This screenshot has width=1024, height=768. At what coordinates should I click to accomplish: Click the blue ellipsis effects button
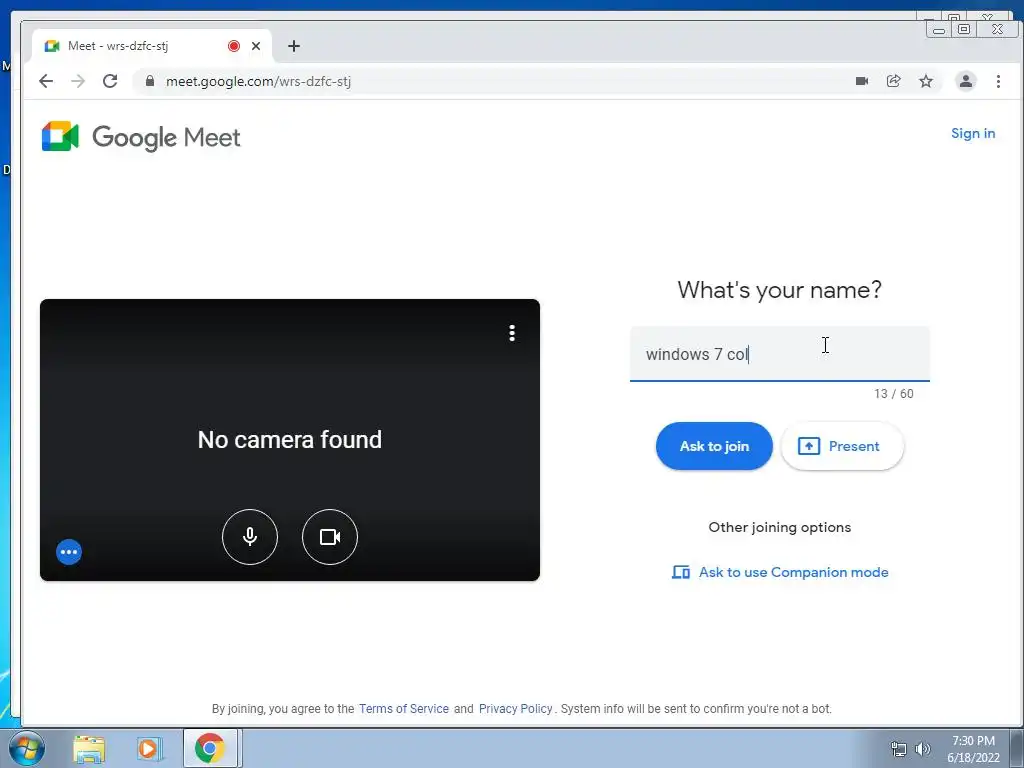(69, 552)
